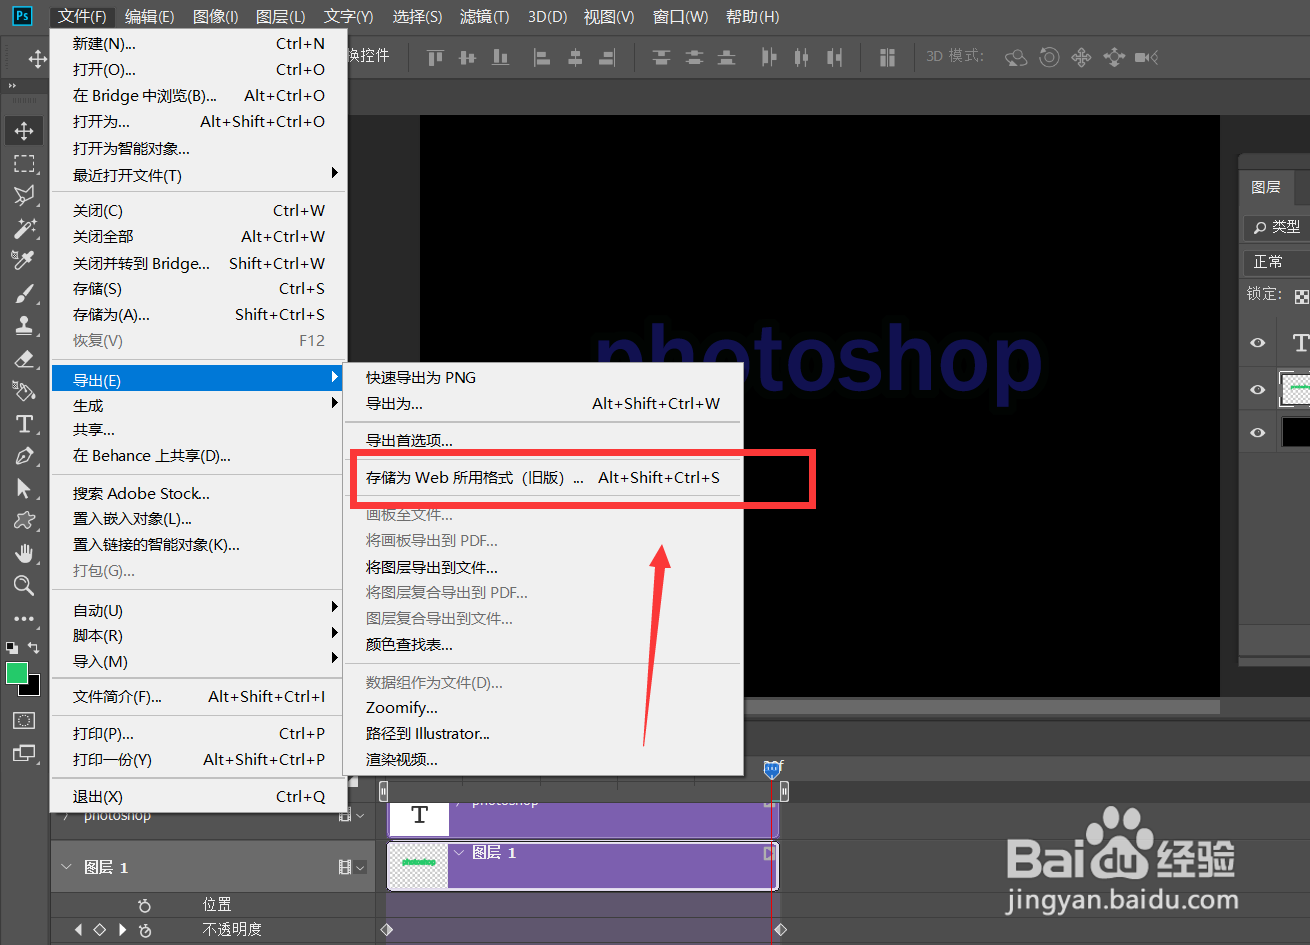The image size is (1310, 945).
Task: Select the 3D video camera mode icon
Action: pyautogui.click(x=1146, y=58)
